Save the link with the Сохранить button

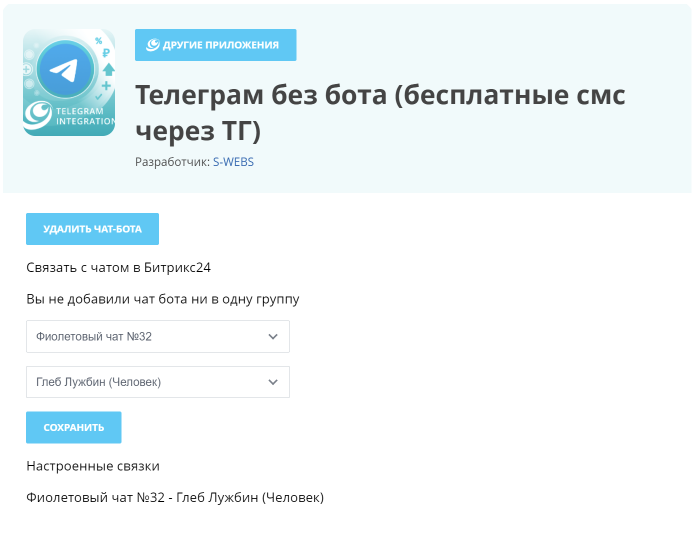click(x=74, y=427)
